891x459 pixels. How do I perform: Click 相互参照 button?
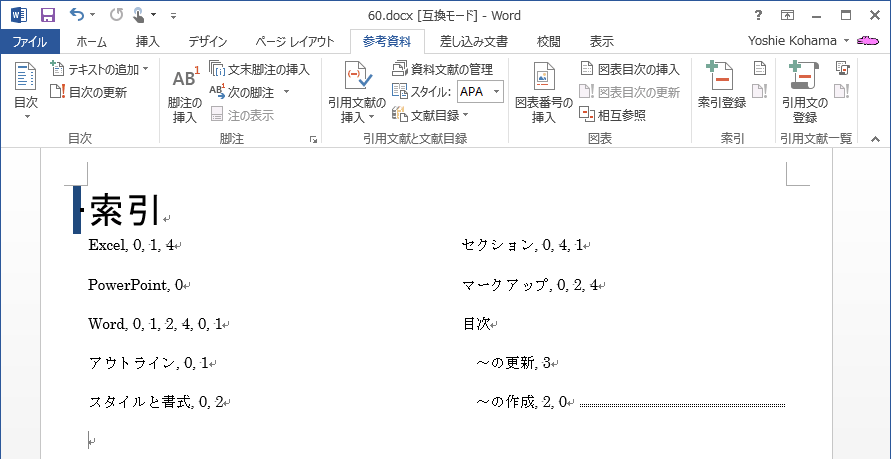pos(613,115)
